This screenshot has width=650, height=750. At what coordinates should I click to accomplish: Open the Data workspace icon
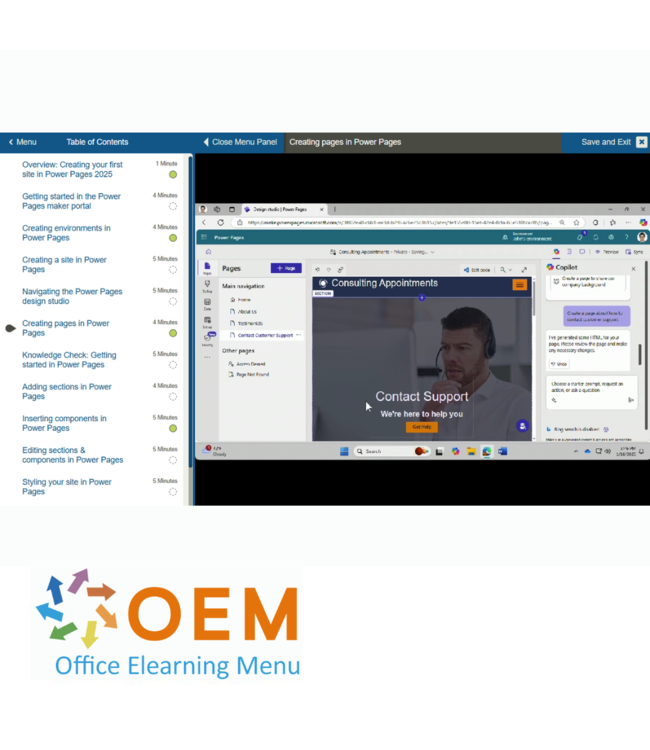207,304
